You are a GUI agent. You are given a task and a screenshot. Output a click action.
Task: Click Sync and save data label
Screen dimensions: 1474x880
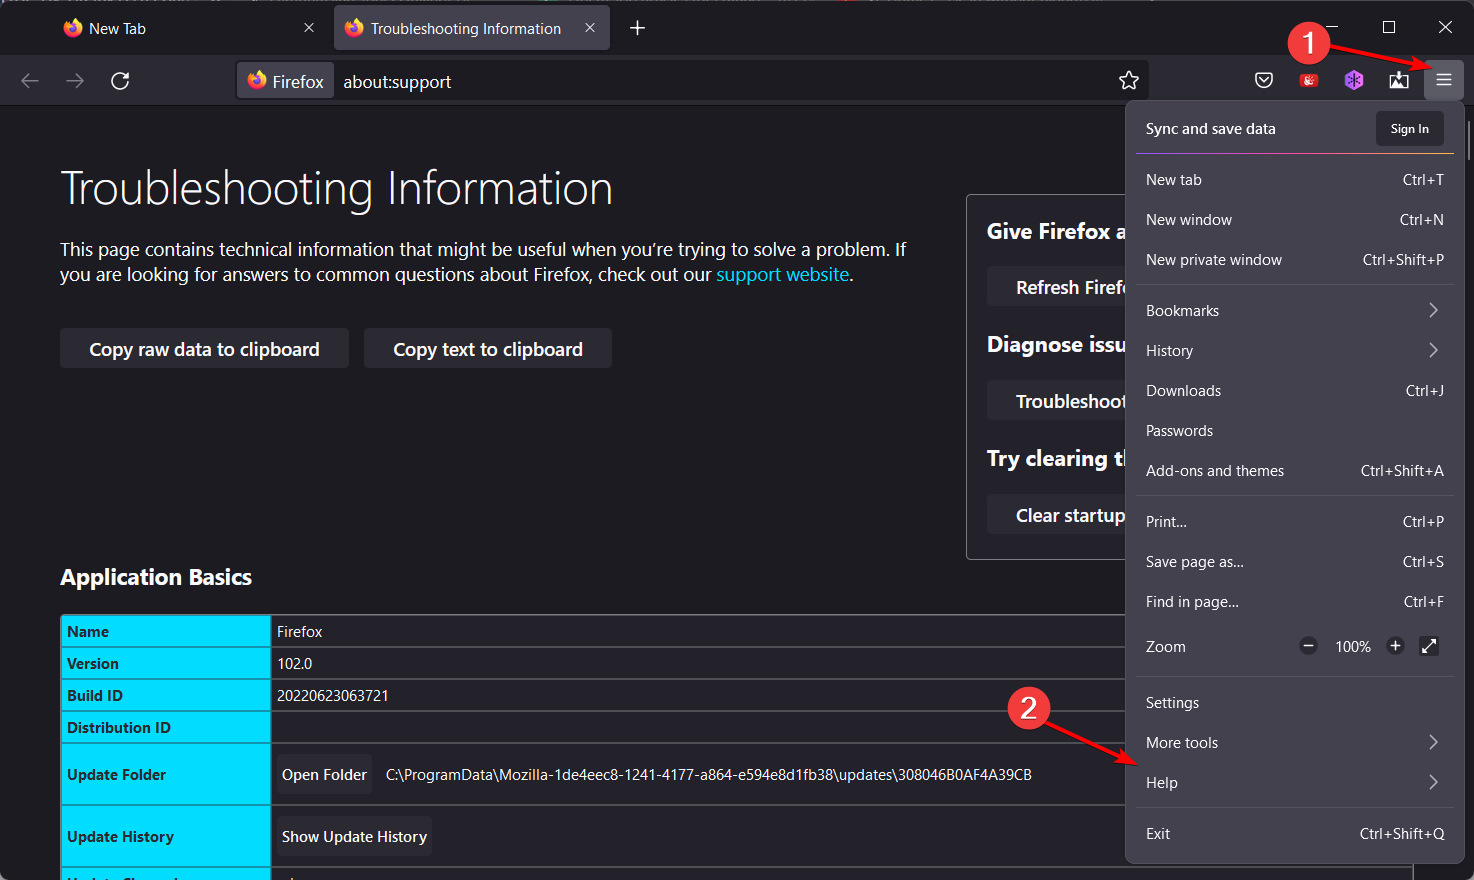pos(1210,129)
